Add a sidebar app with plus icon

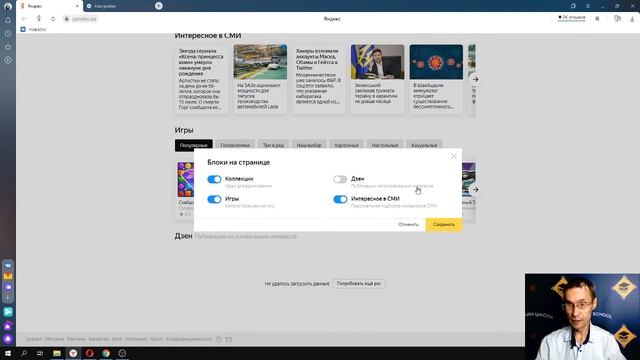(8, 298)
